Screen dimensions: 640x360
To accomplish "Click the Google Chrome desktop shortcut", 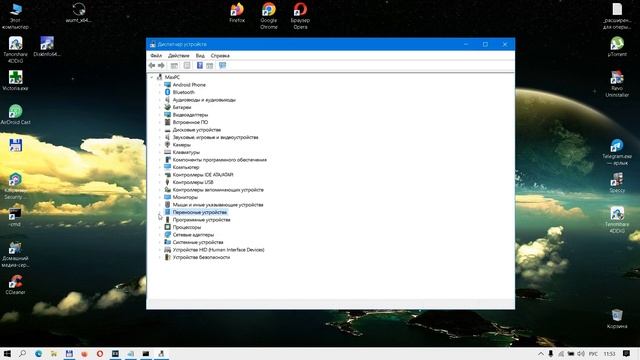I will [x=269, y=16].
